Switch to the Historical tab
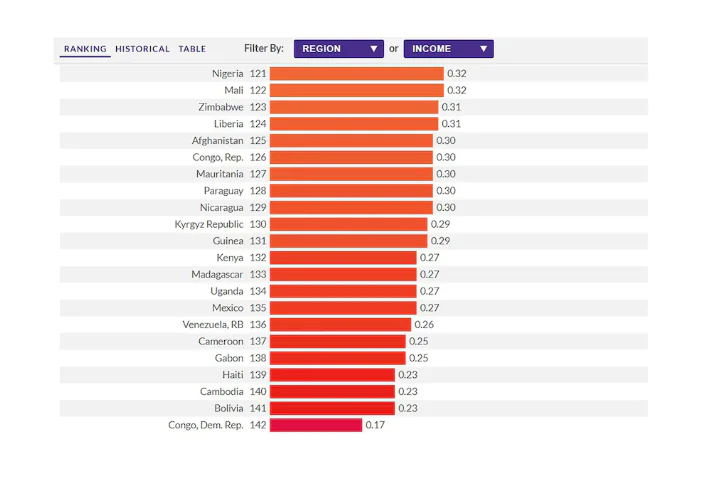Viewport: 703px width, 480px height. click(x=143, y=49)
